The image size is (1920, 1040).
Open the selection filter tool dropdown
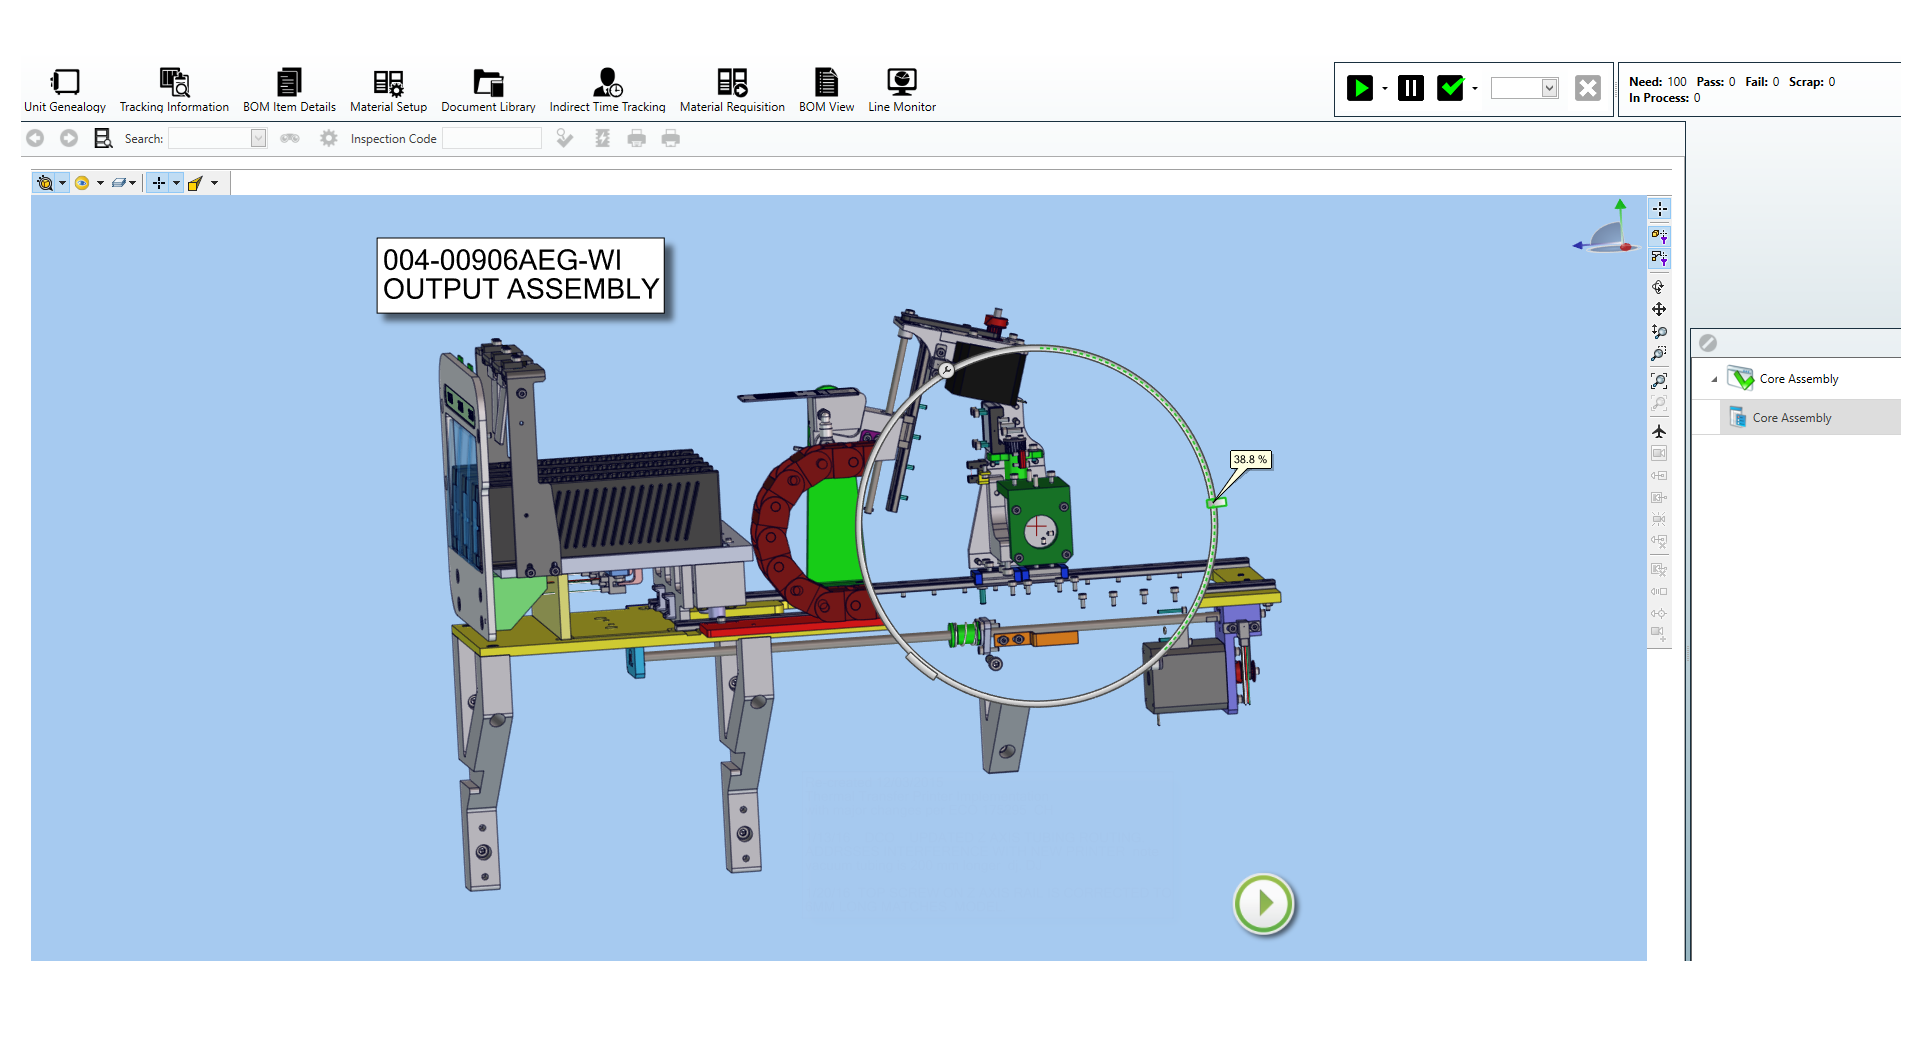coord(62,183)
